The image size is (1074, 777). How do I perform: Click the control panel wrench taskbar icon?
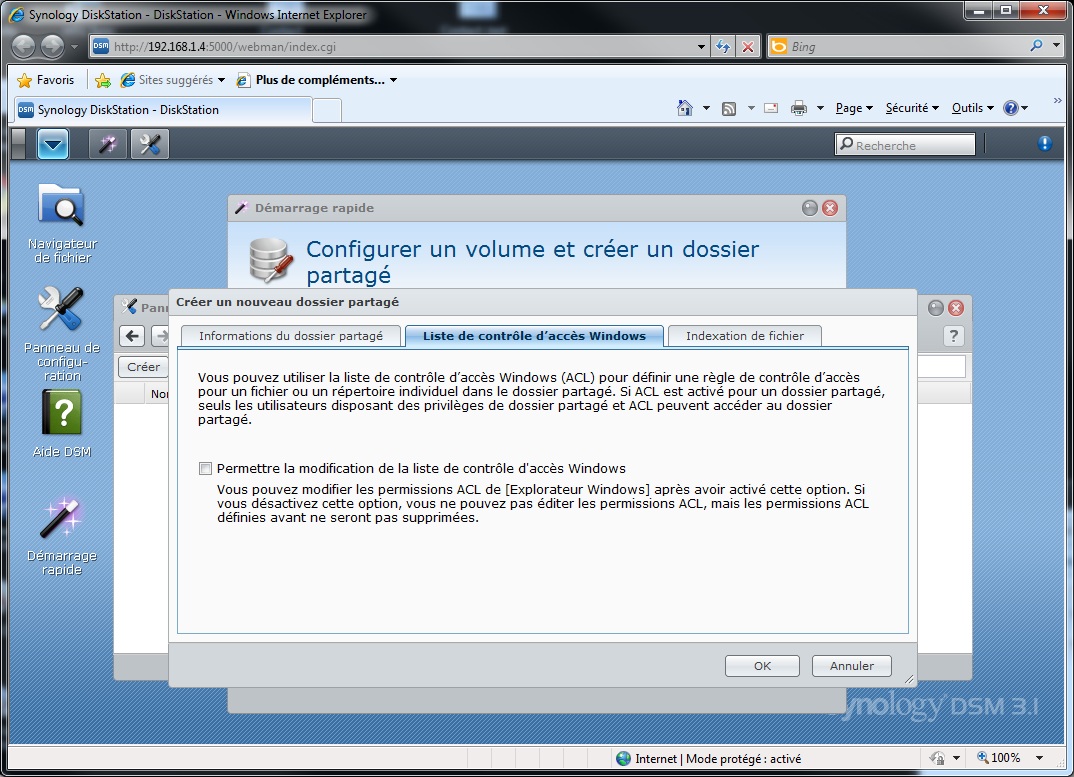coord(149,144)
